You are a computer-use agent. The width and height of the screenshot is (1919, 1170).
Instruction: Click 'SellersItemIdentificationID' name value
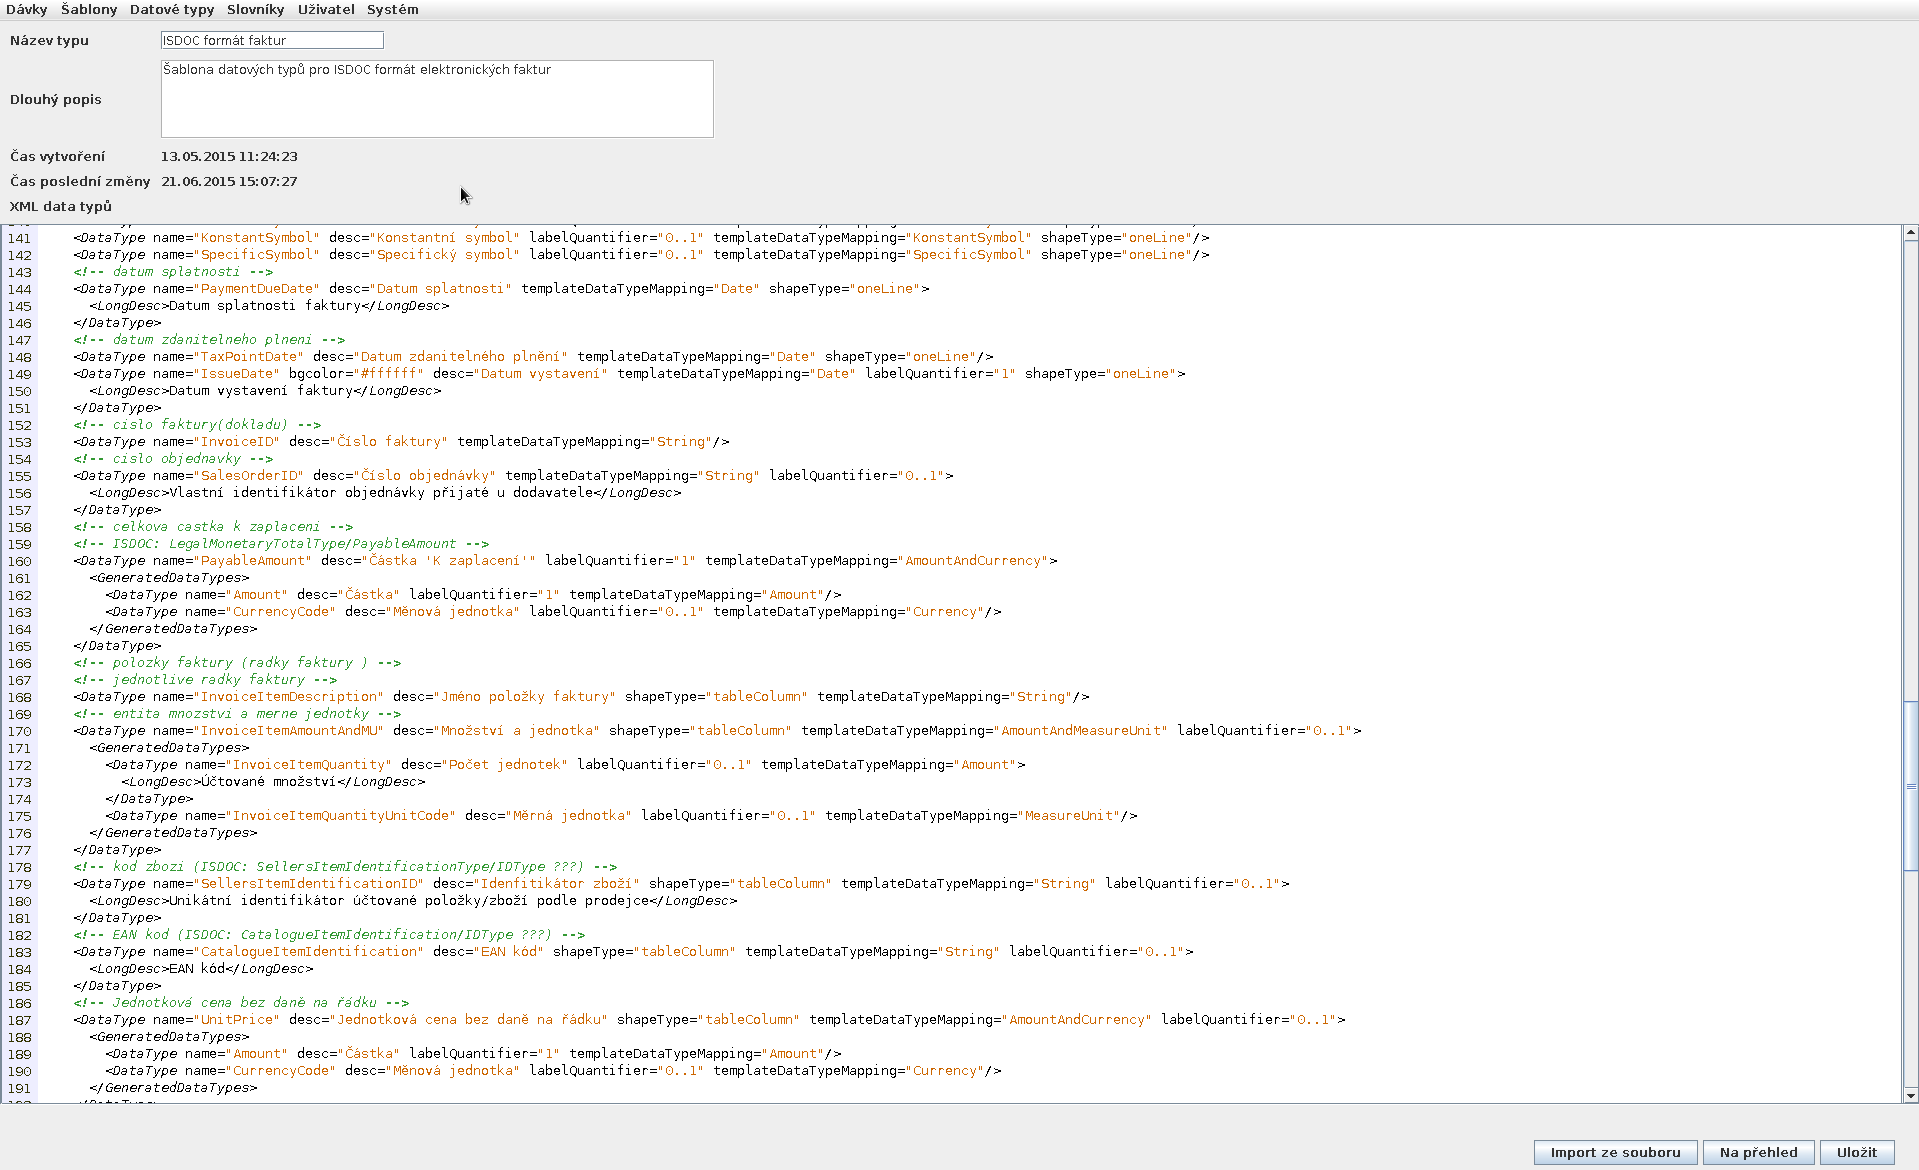click(308, 884)
